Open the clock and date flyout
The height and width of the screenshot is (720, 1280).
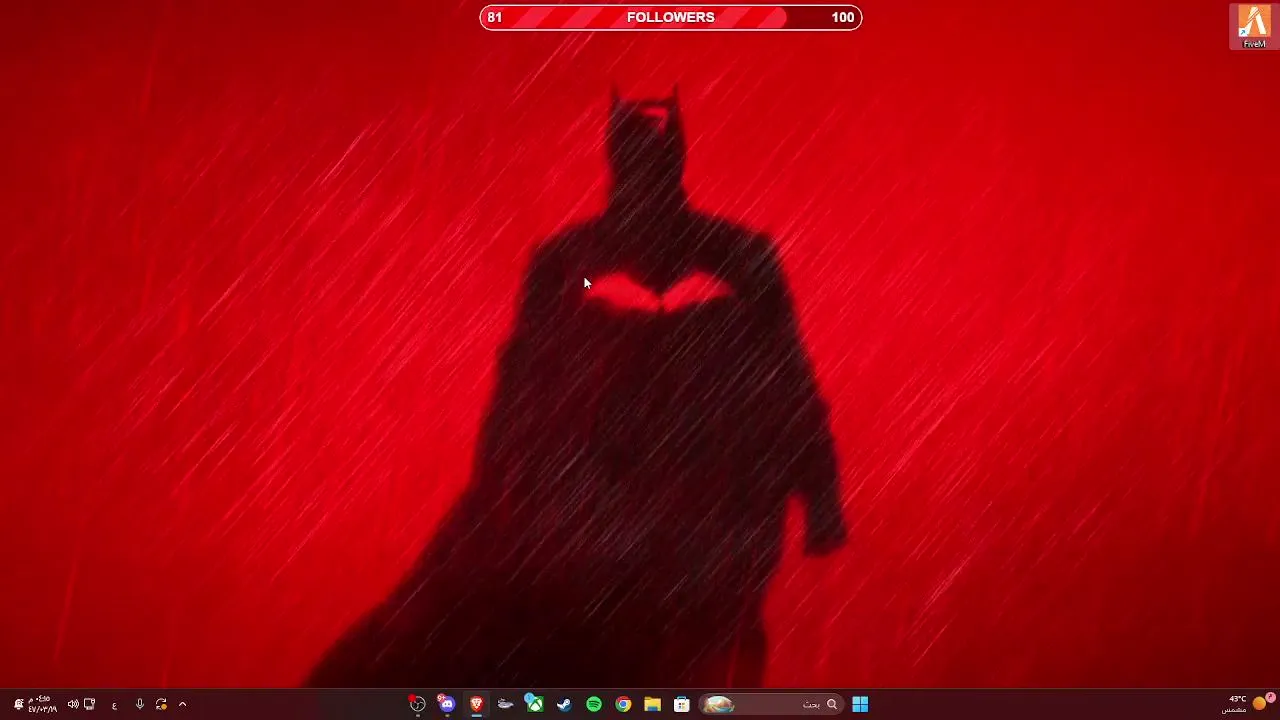[42, 704]
